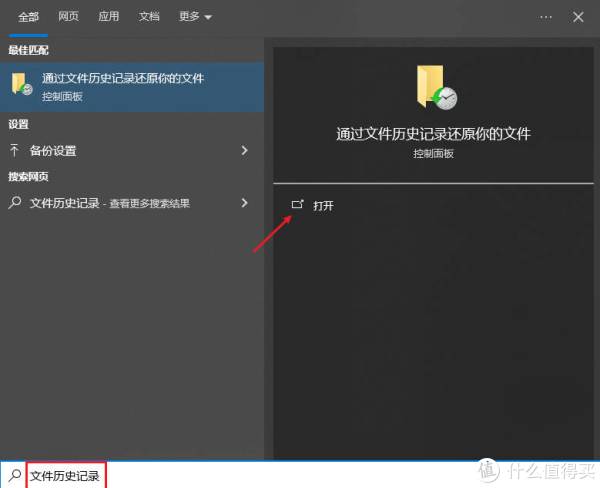Click the large File History icon in preview pane
600x488 pixels.
[435, 87]
